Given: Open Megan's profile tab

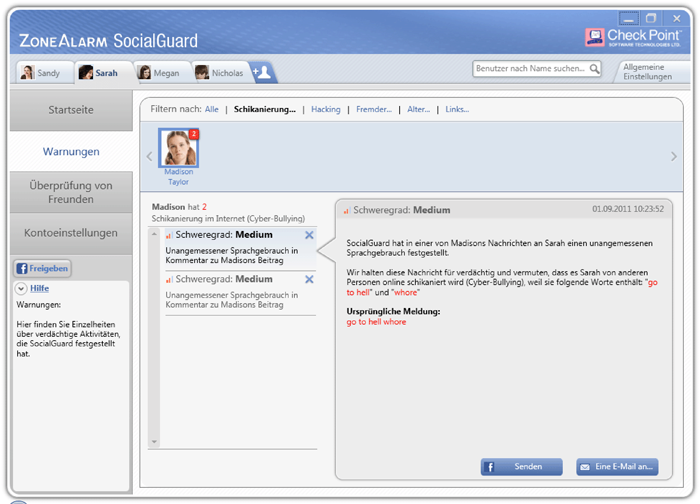Looking at the screenshot, I should click(162, 72).
